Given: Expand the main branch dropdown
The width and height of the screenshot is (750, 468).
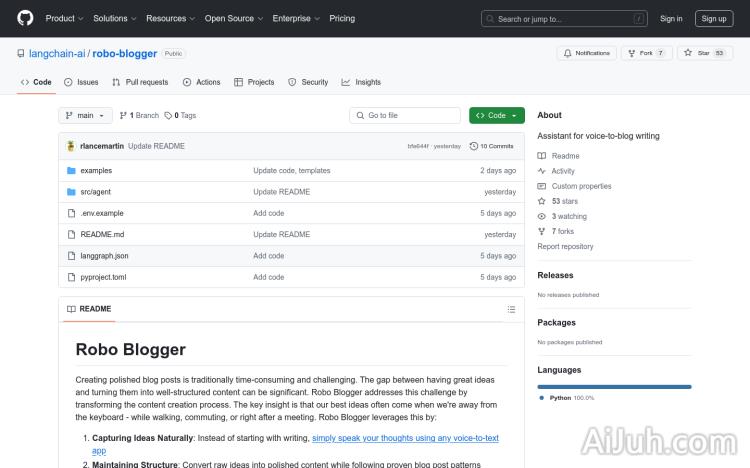Looking at the screenshot, I should (84, 115).
